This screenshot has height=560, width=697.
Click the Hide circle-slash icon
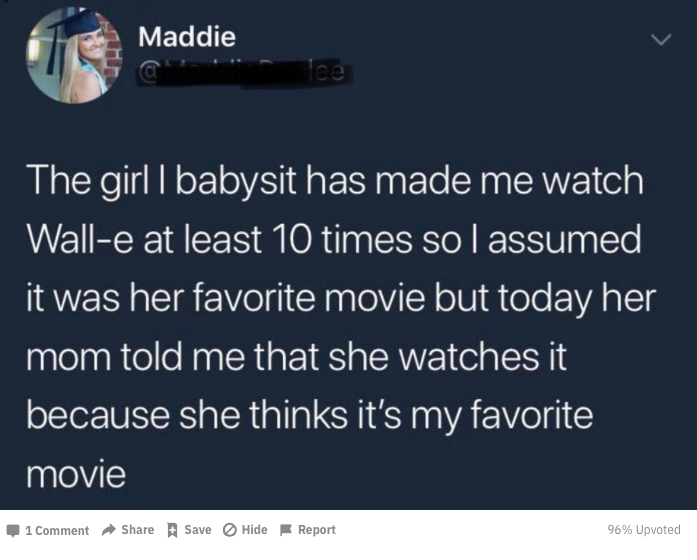[x=230, y=530]
